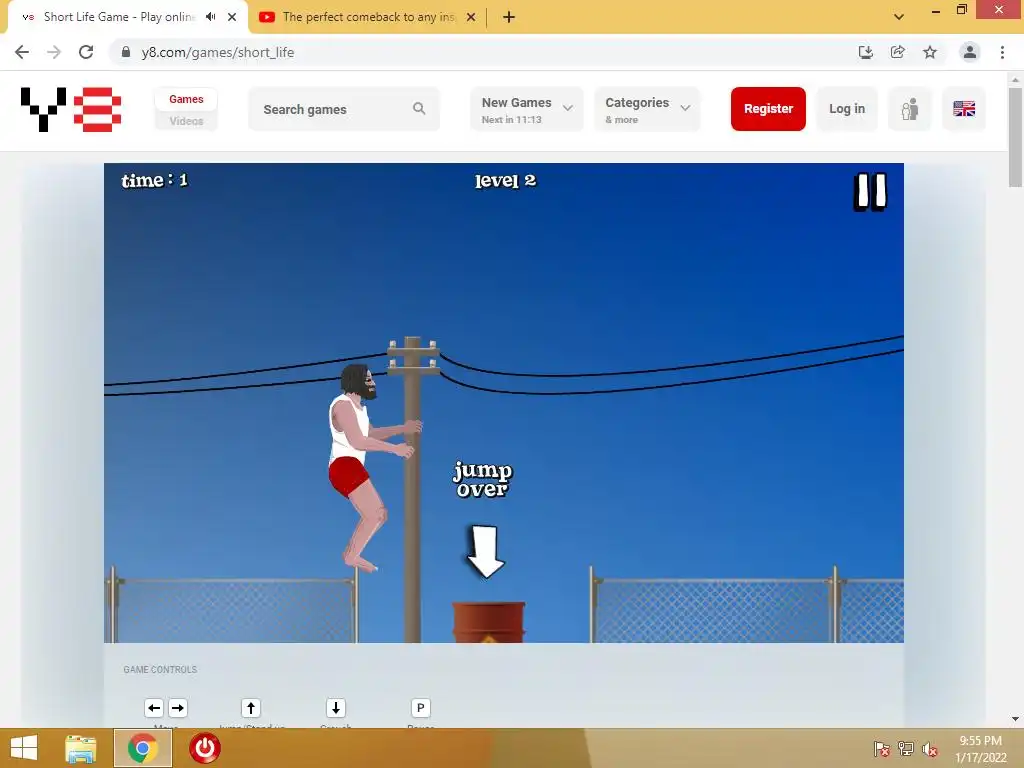The width and height of the screenshot is (1024, 768).
Task: Open the player profile figure icon
Action: 910,109
